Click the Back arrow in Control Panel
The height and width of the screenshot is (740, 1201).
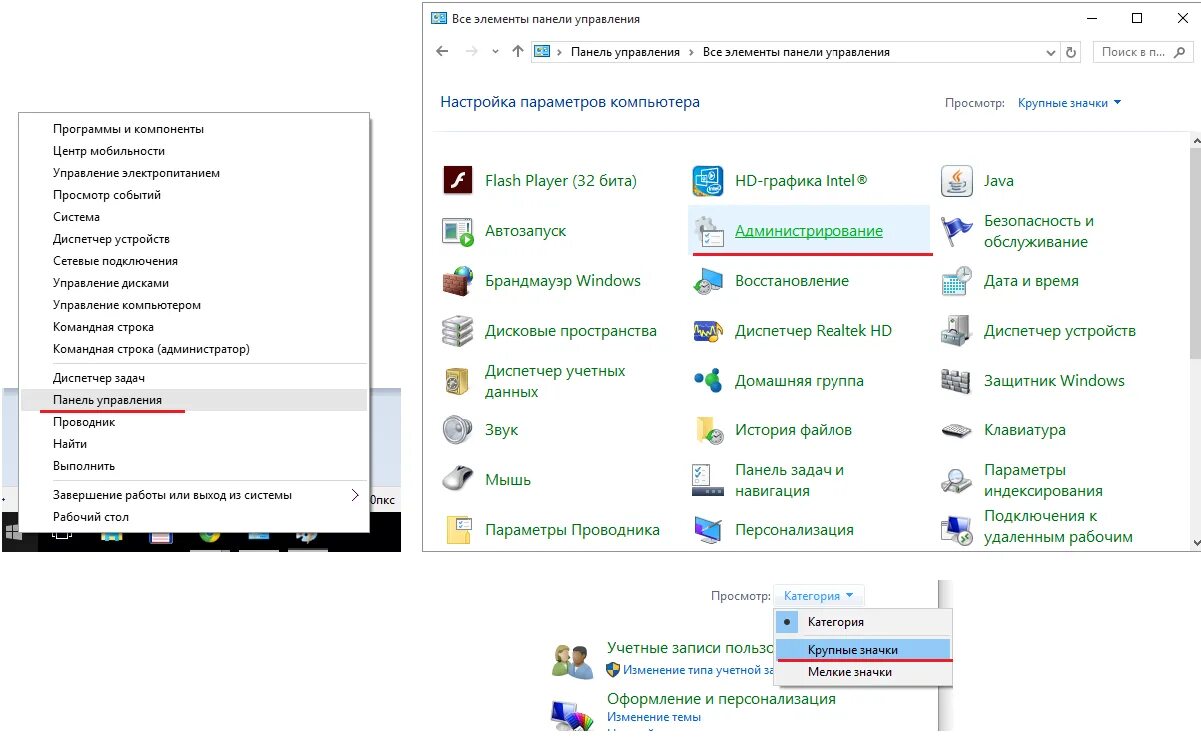pyautogui.click(x=443, y=52)
